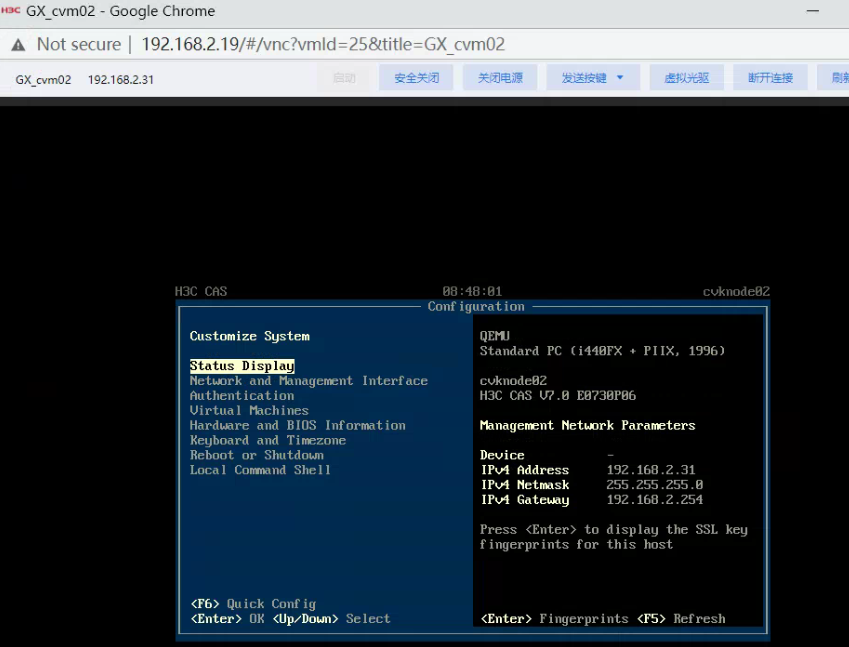This screenshot has height=647, width=849.
Task: Click the URL in the address bar
Action: click(323, 44)
